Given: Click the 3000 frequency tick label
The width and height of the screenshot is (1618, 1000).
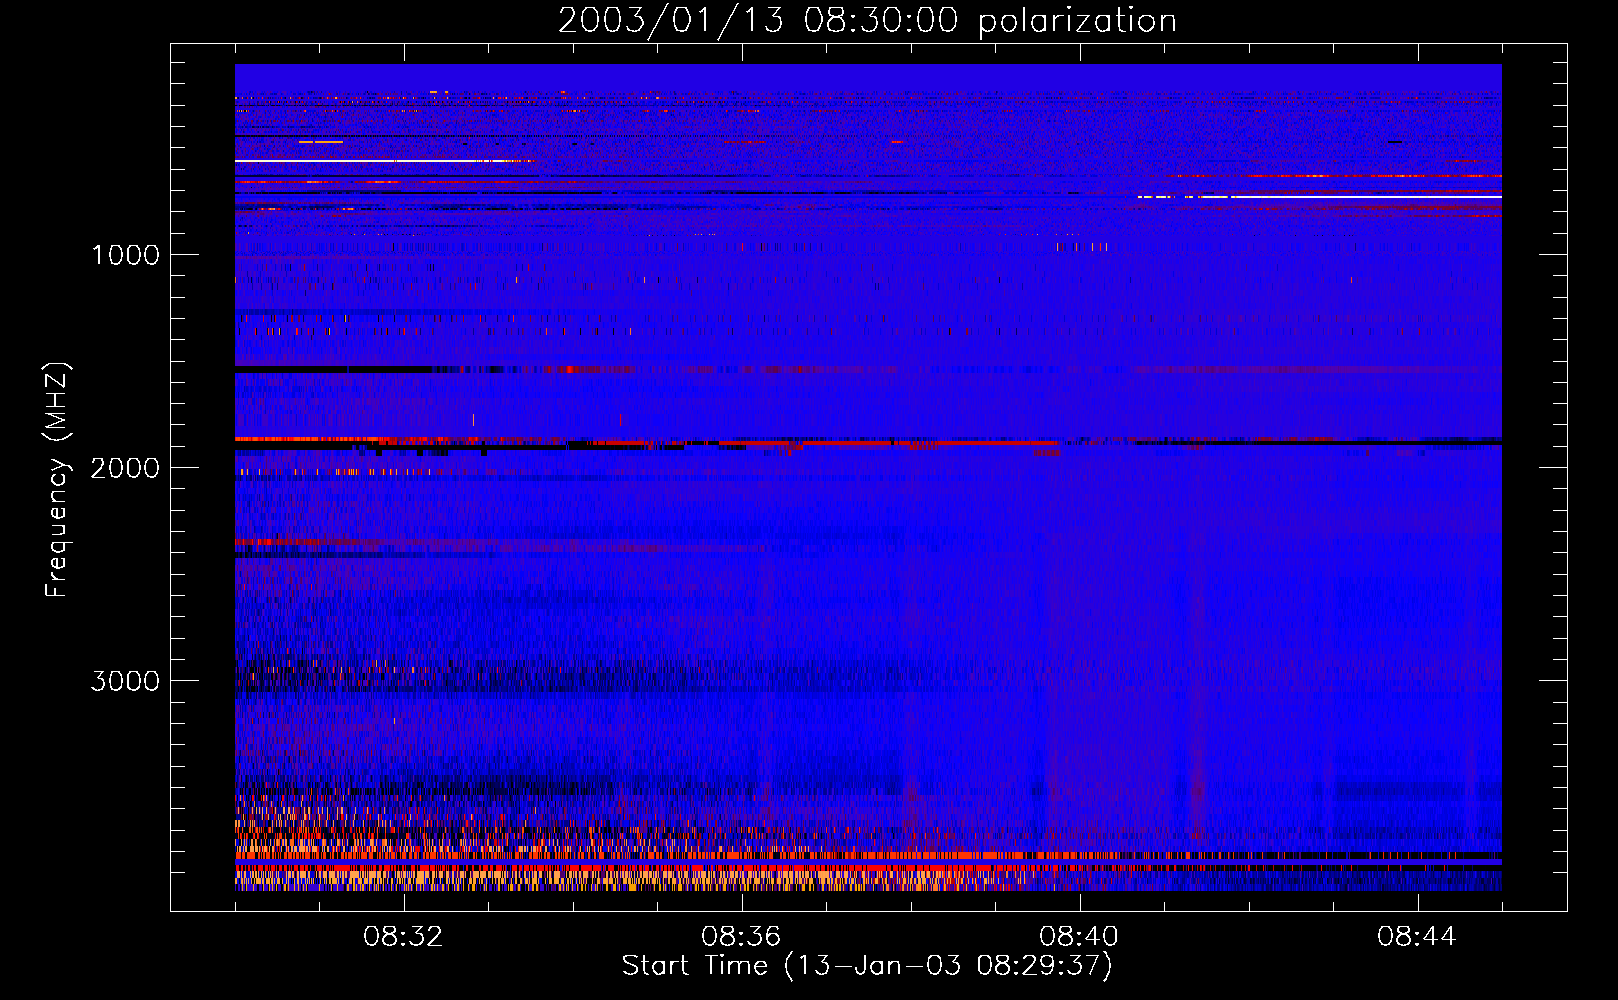Looking at the screenshot, I should [125, 681].
